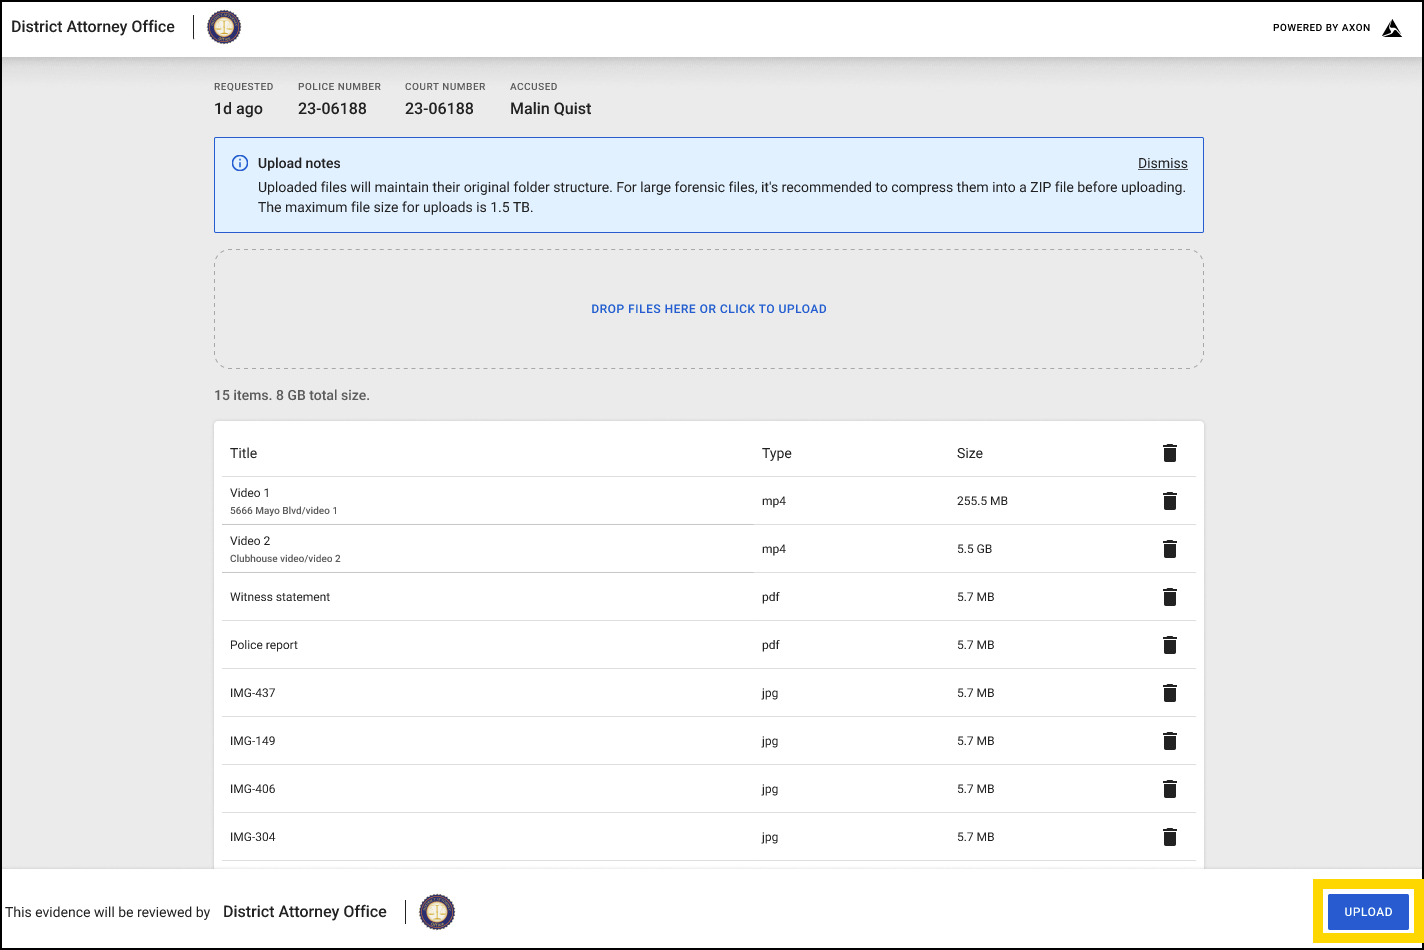
Task: Delete IMG-149 from the upload queue
Action: pos(1169,741)
